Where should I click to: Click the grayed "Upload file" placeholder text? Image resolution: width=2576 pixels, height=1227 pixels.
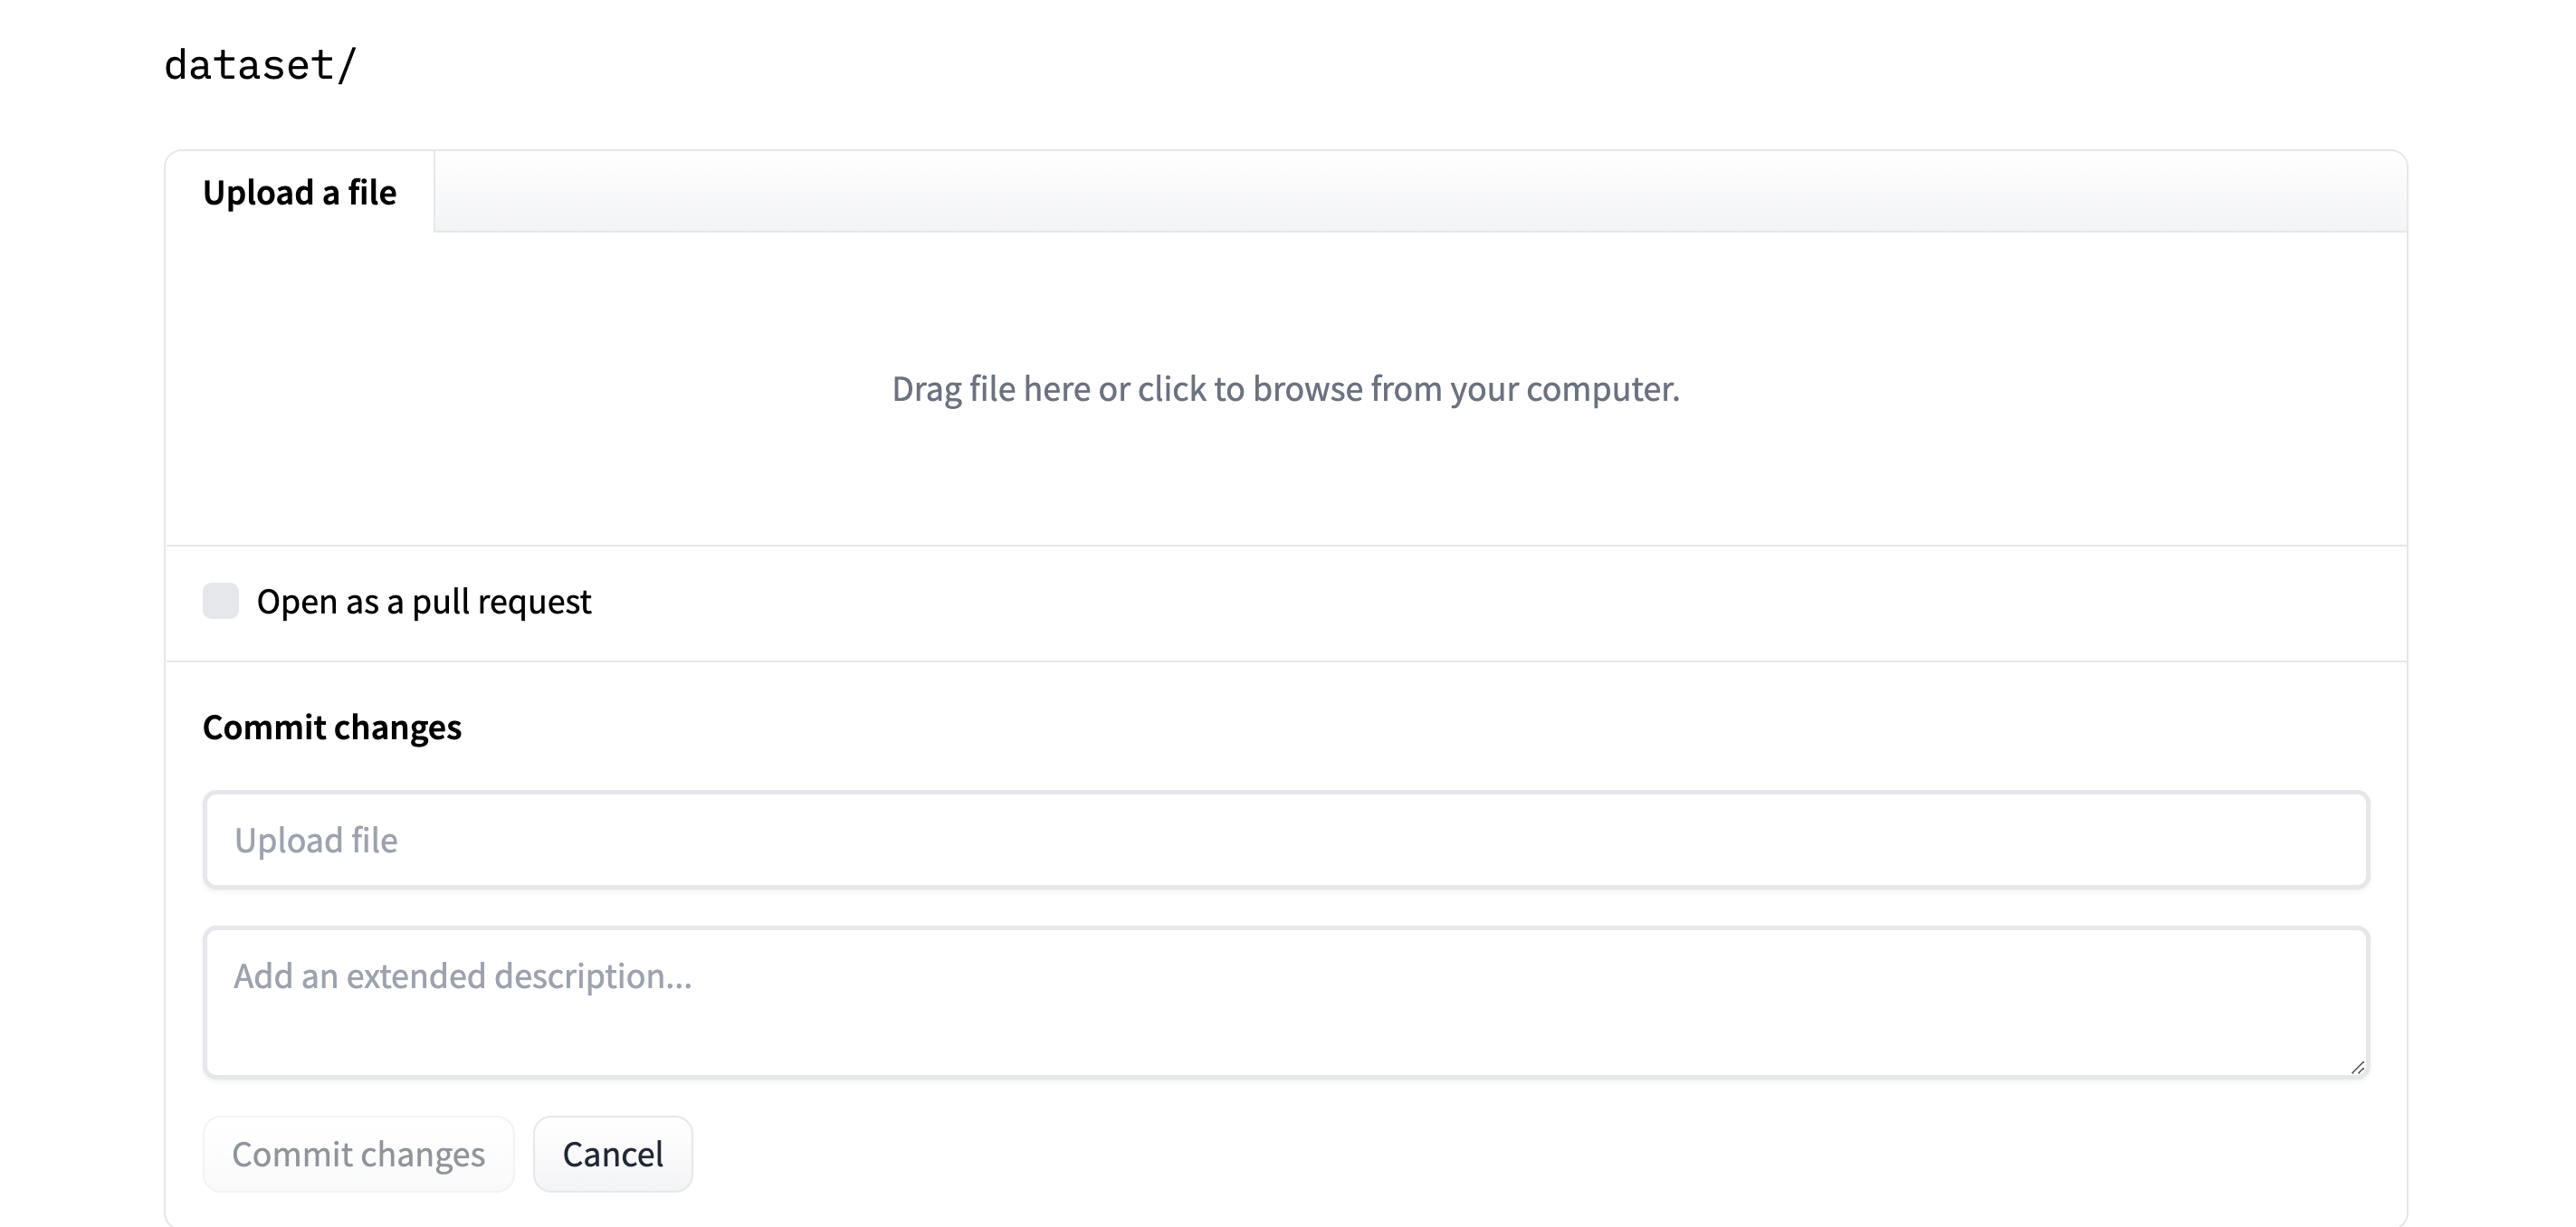point(316,840)
